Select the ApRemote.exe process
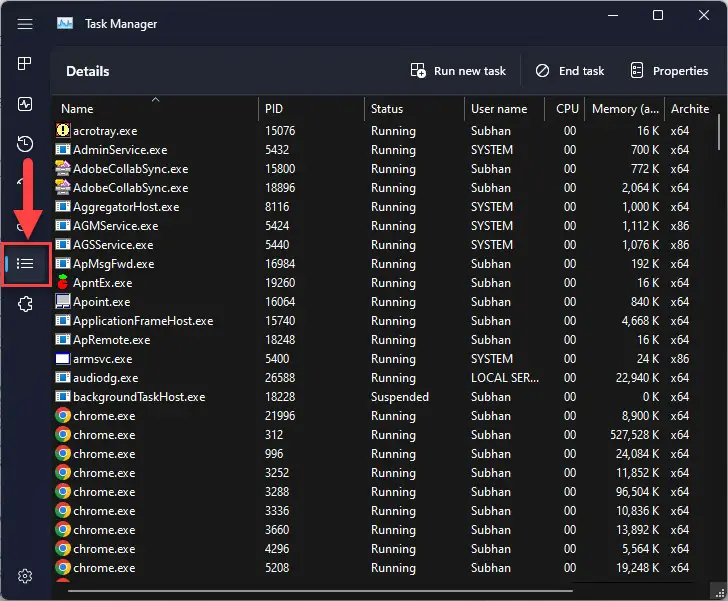The image size is (728, 601). [x=383, y=340]
